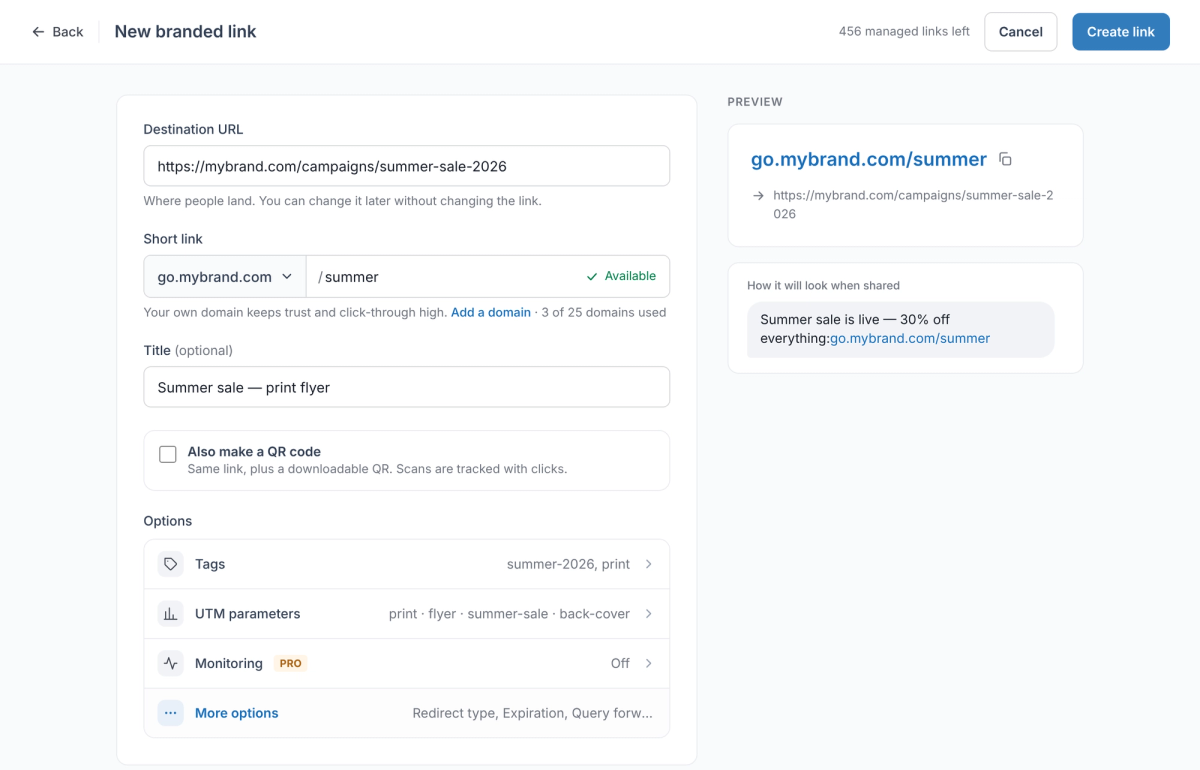This screenshot has height=770, width=1200.
Task: Click the 3 of 25 domains used text
Action: [603, 312]
